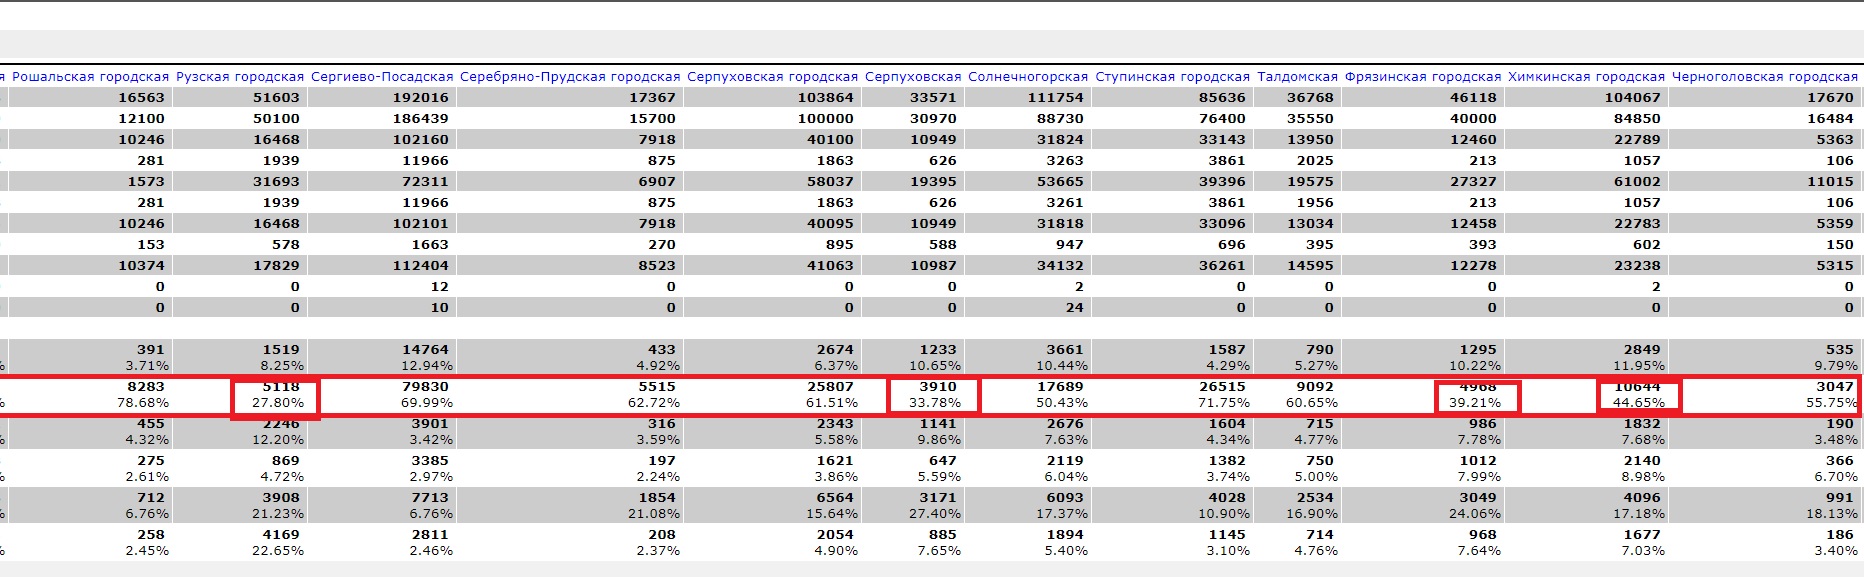Click the cell showing 84850
The width and height of the screenshot is (1864, 577).
click(x=1586, y=118)
